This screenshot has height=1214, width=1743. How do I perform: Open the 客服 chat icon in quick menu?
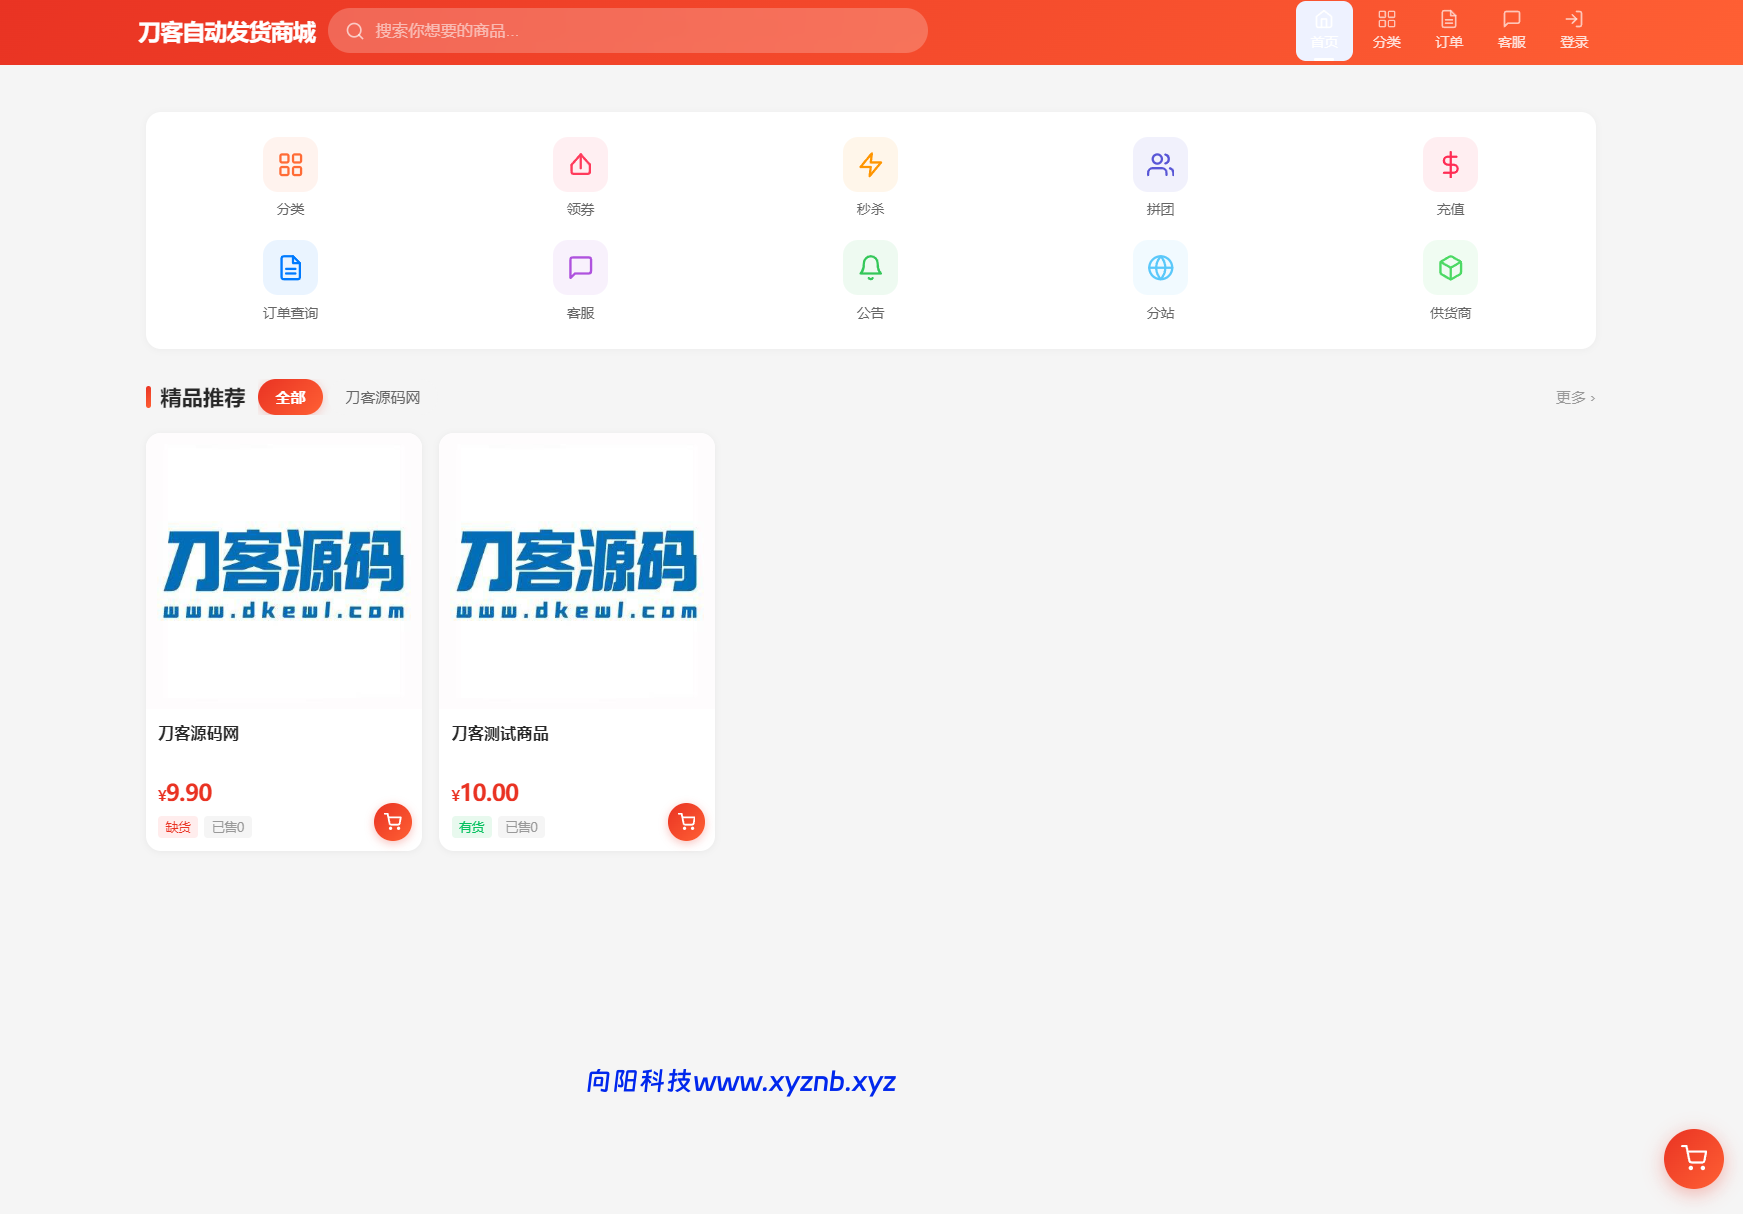(579, 267)
